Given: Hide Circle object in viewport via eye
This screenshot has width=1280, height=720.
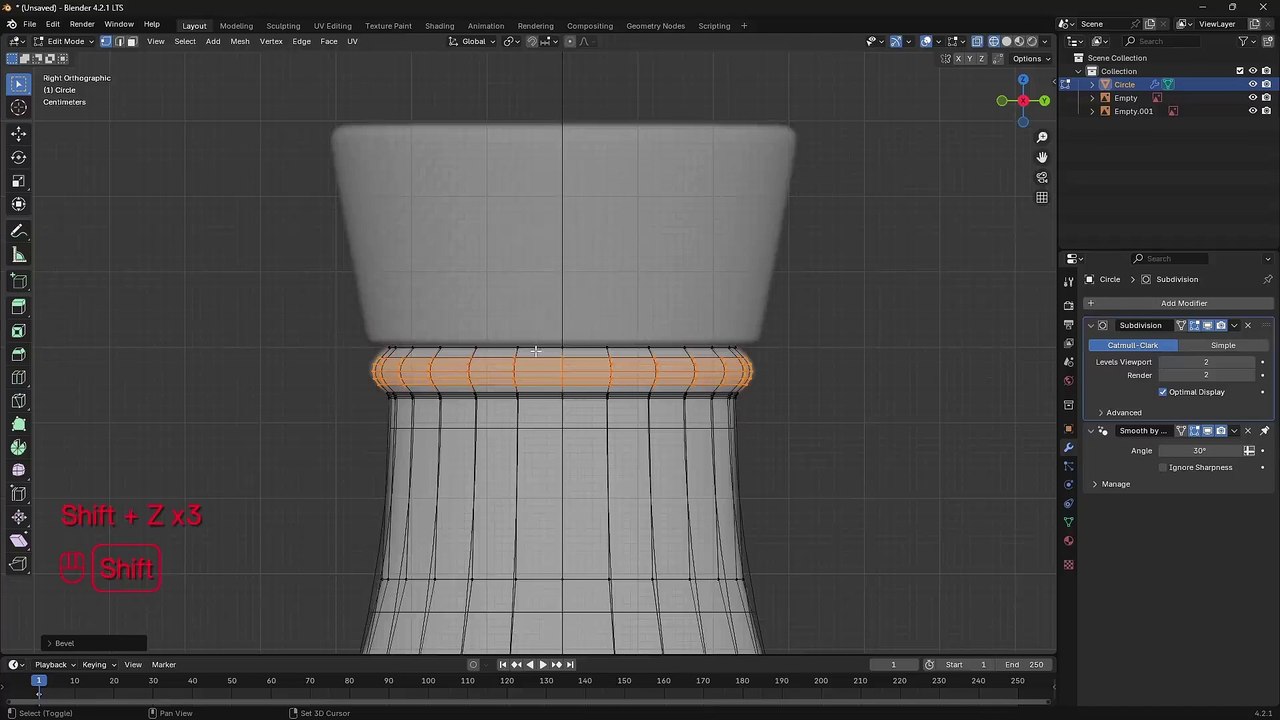Looking at the screenshot, I should point(1252,84).
